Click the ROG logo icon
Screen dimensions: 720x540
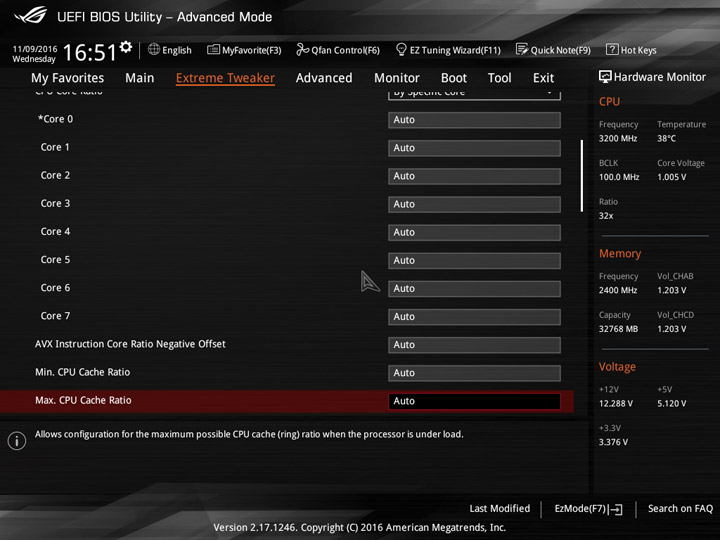click(31, 15)
